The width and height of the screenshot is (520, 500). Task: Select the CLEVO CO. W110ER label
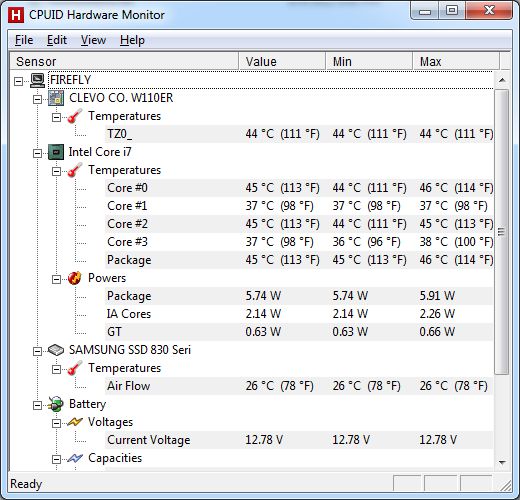121,98
